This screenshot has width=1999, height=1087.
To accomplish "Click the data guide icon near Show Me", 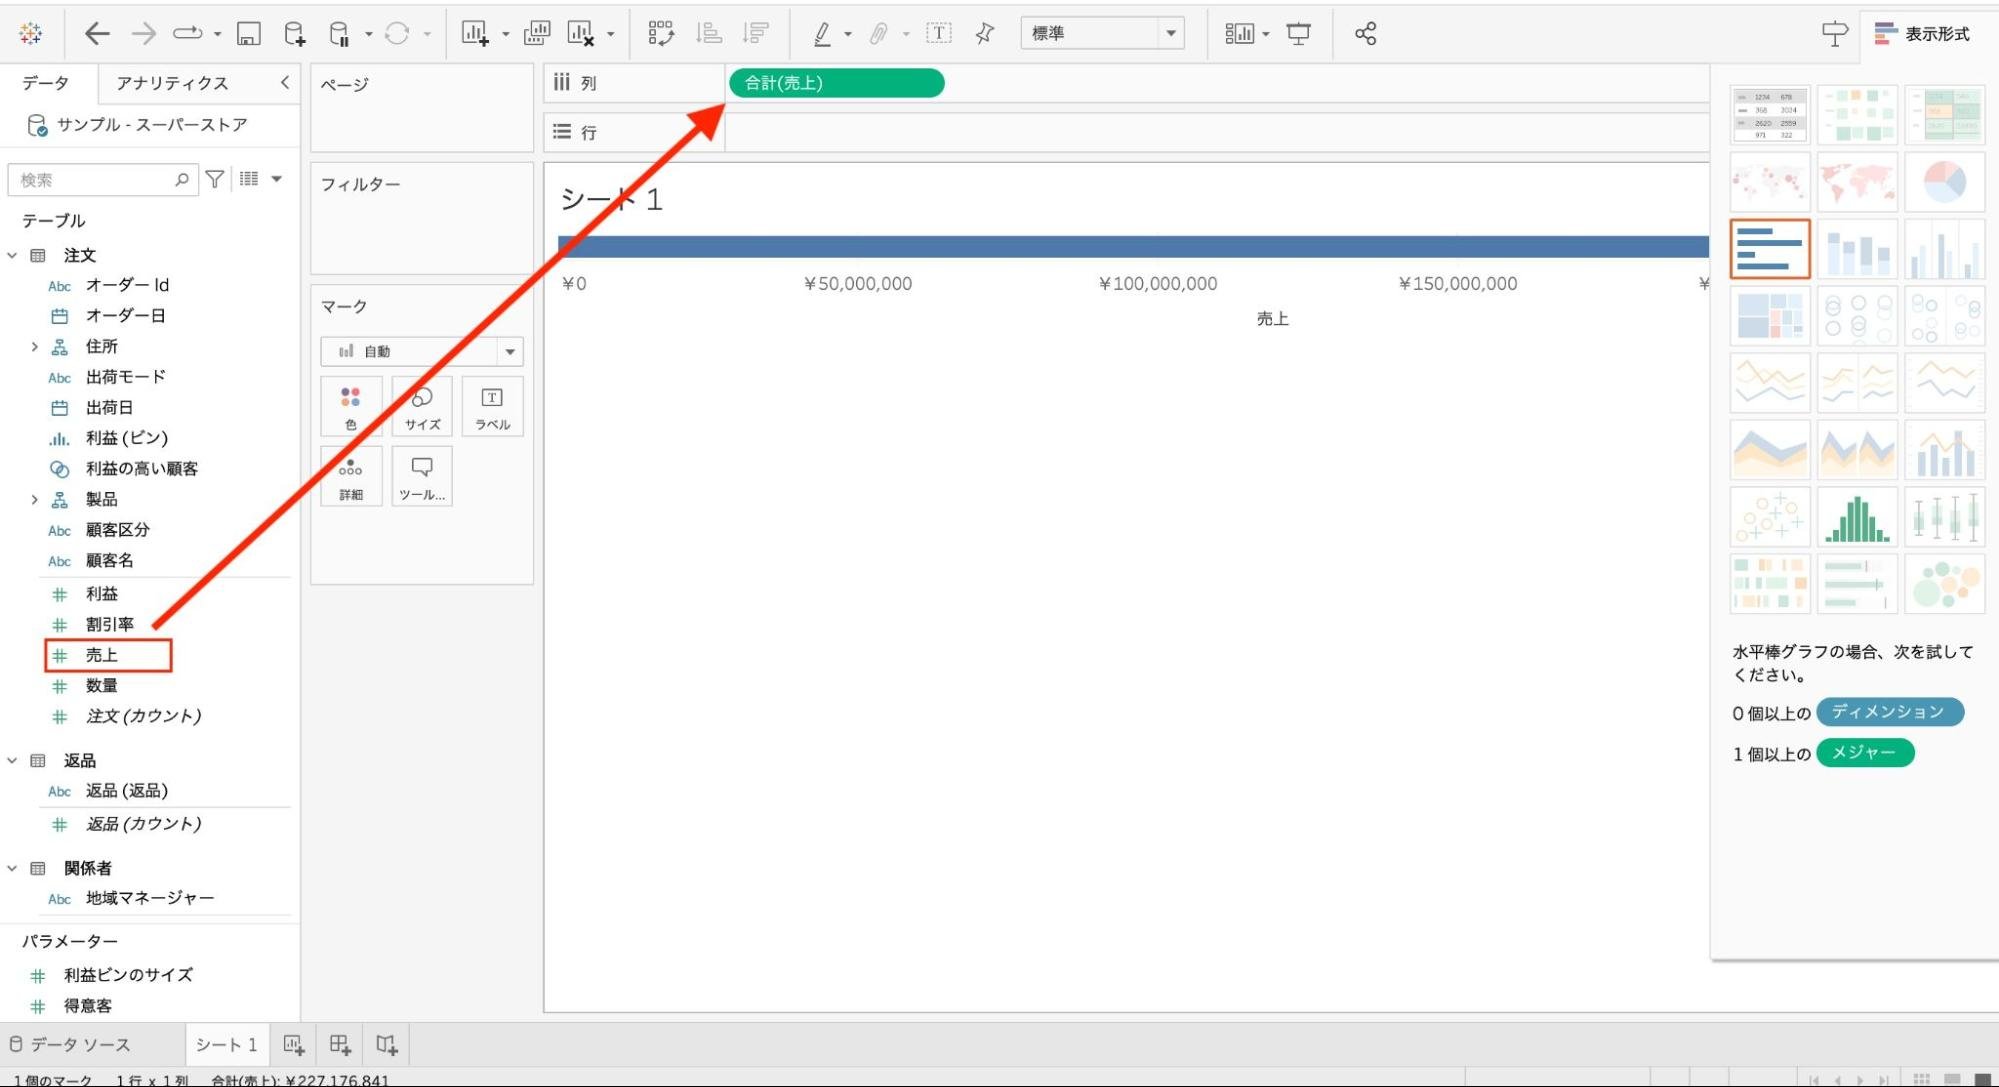I will coord(1835,33).
